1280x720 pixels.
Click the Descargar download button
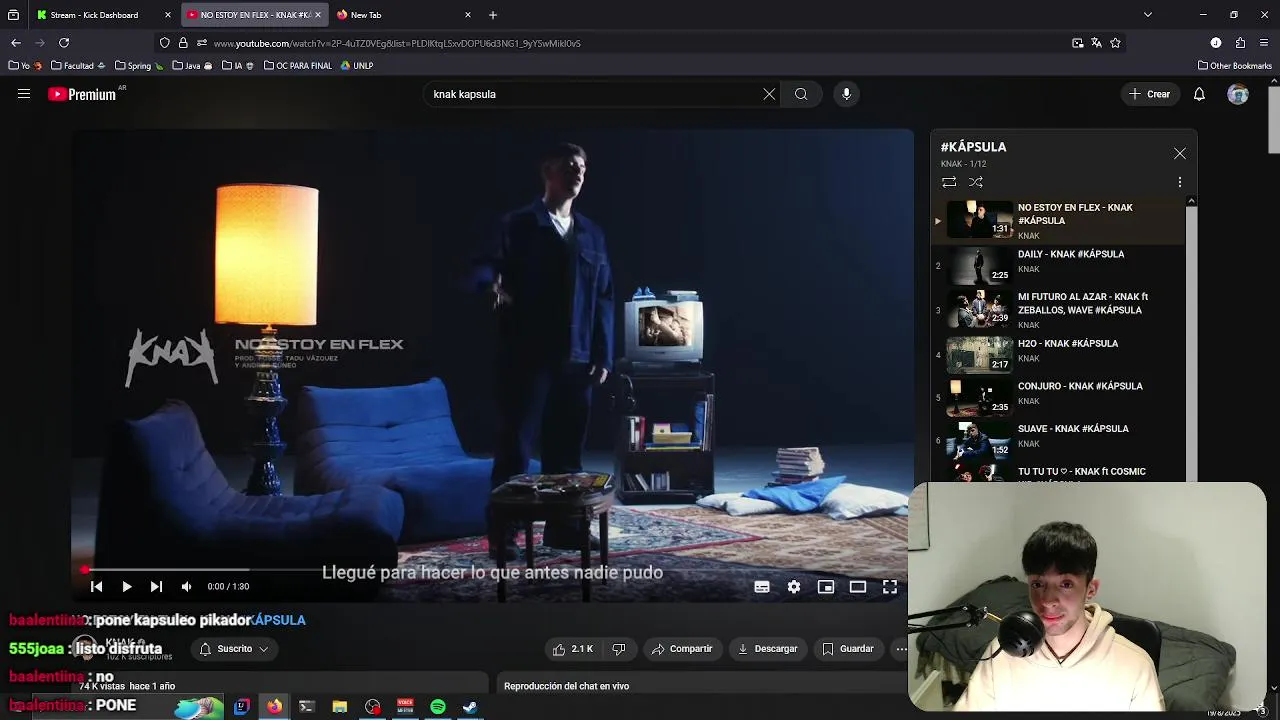[767, 649]
